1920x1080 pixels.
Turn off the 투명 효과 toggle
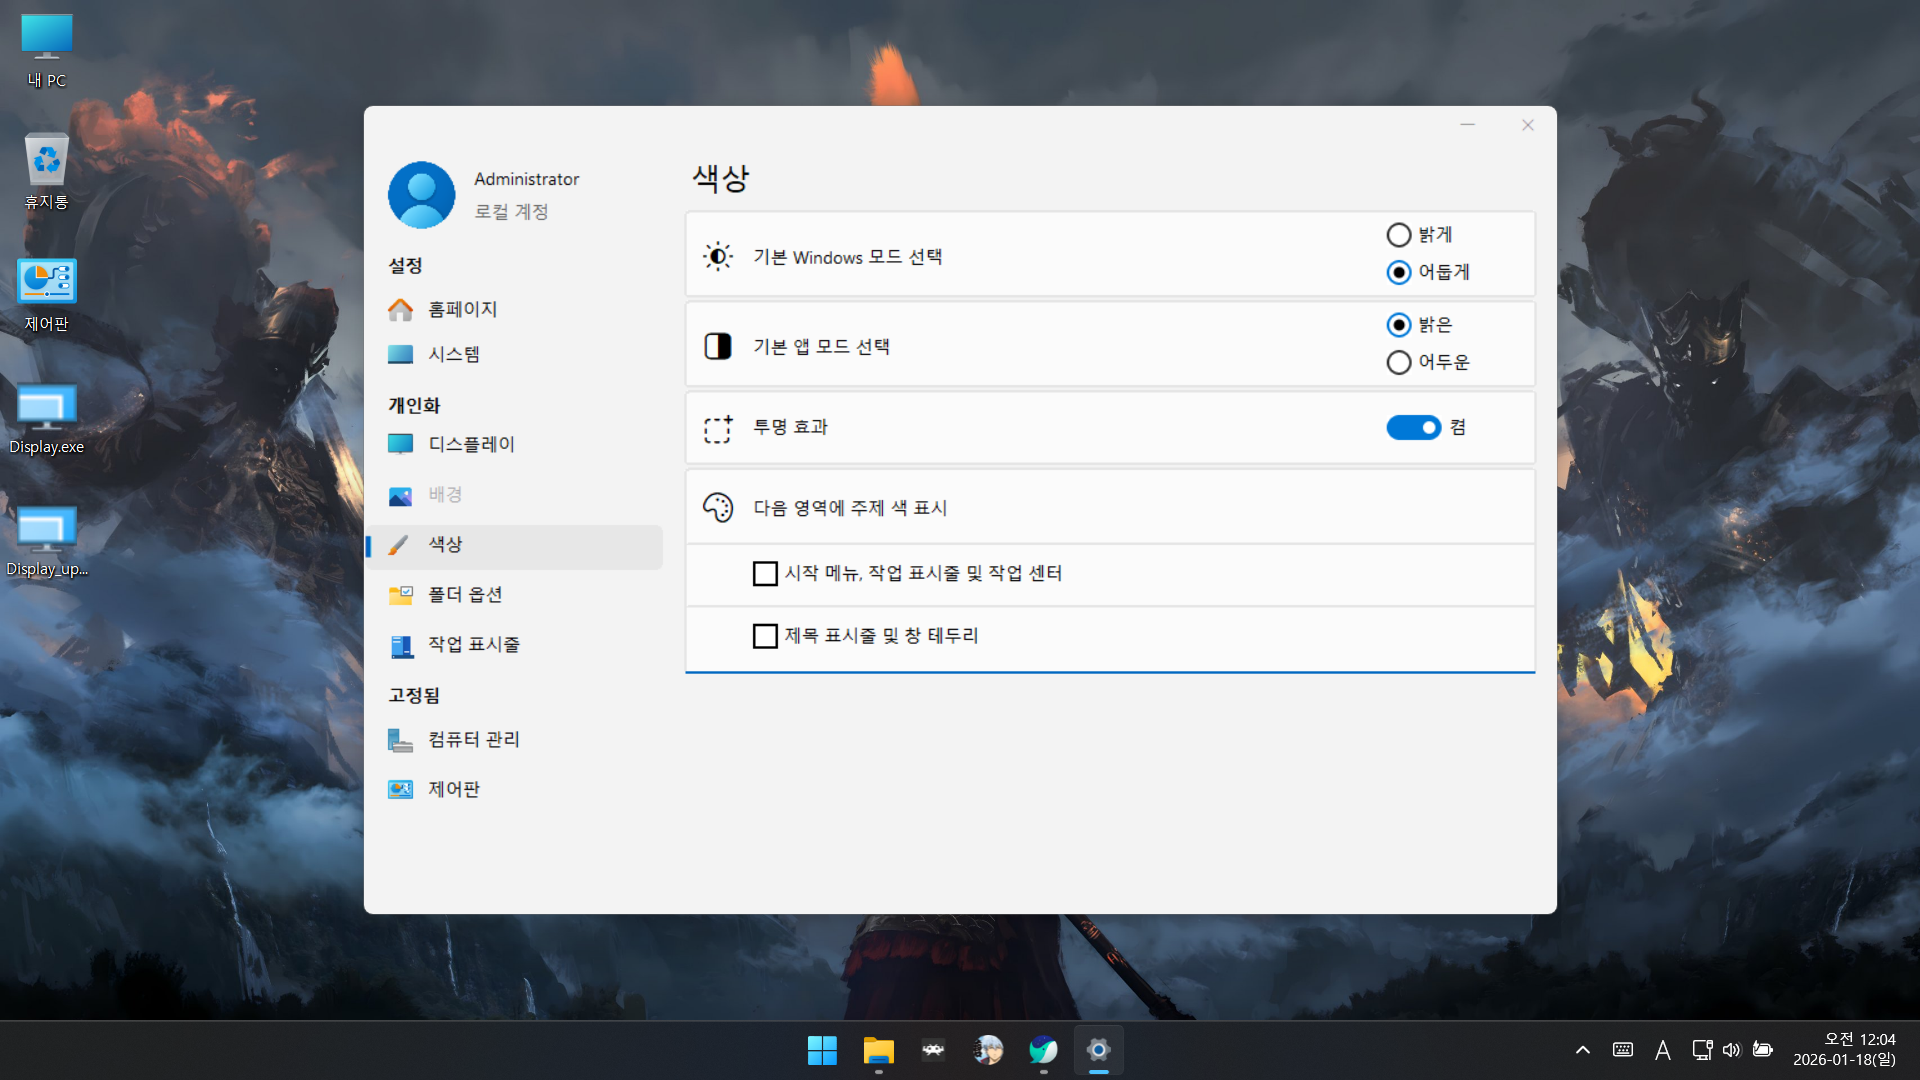[x=1413, y=428]
